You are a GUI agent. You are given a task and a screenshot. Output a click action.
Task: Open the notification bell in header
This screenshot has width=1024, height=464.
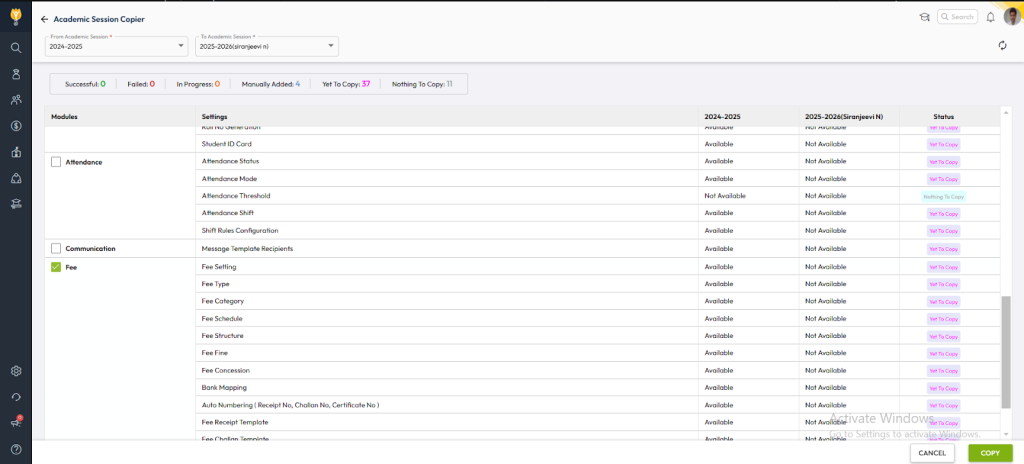coord(990,17)
